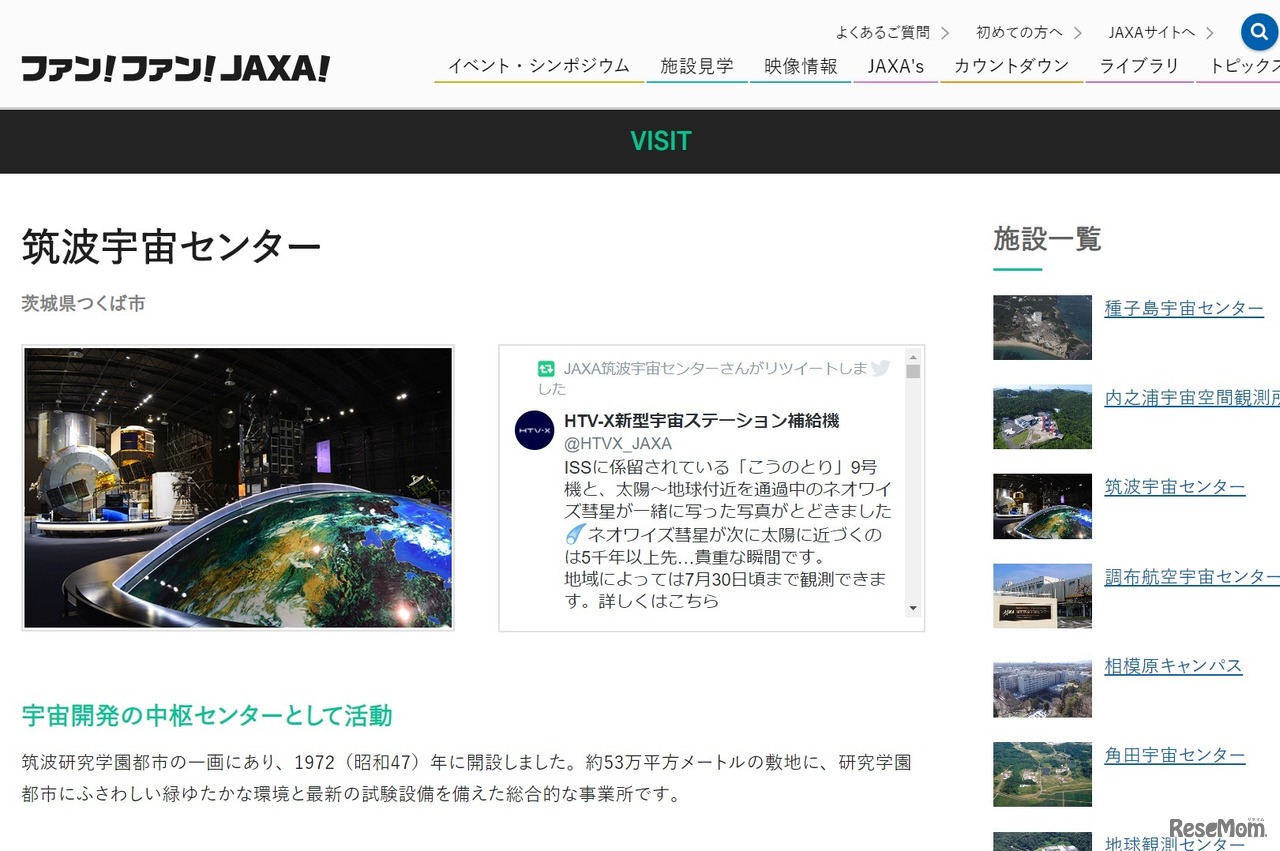Viewport: 1280px width, 851px height.
Task: Click the Twitter bird icon in the tweet
Action: (880, 369)
